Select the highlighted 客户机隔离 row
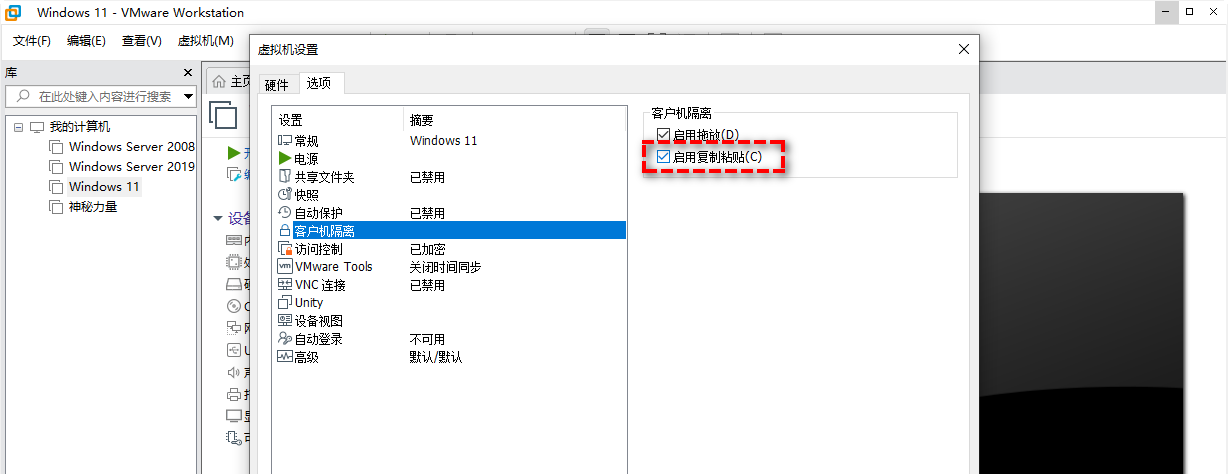 450,231
